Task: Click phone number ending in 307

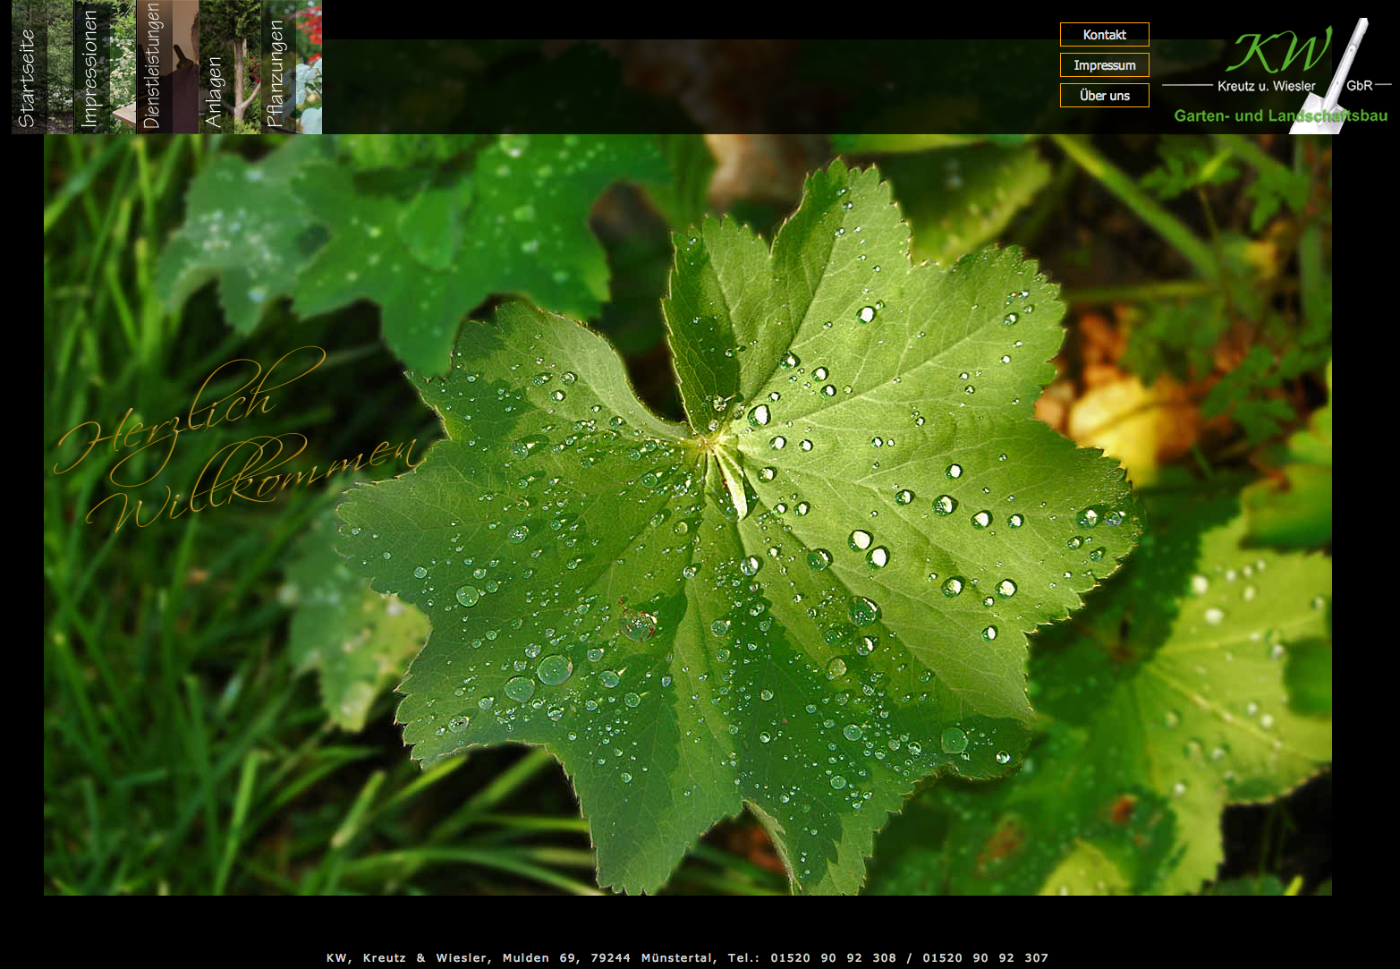Action: coord(985,958)
